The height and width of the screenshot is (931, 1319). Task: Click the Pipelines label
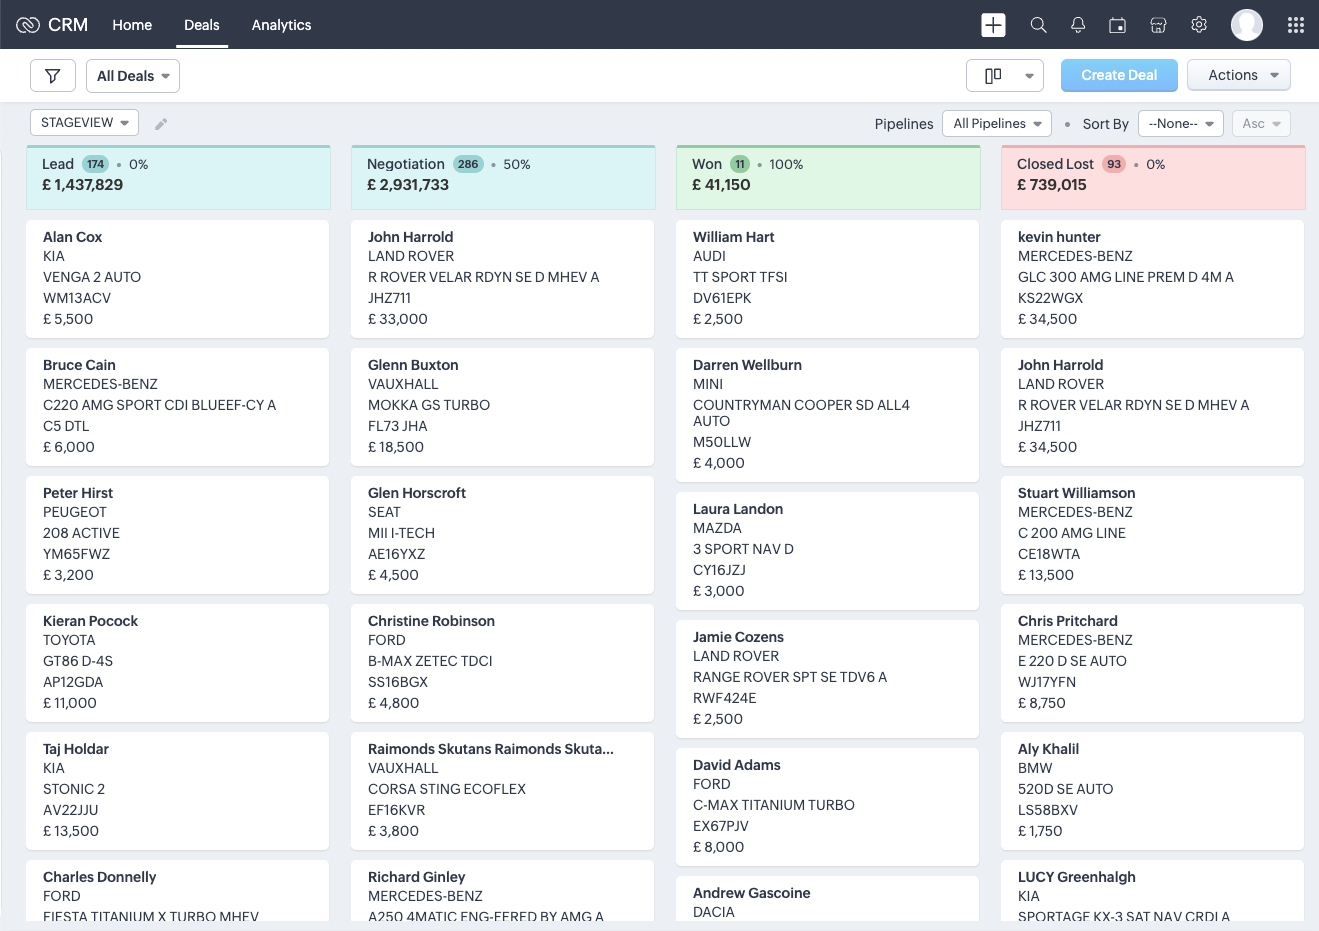904,124
